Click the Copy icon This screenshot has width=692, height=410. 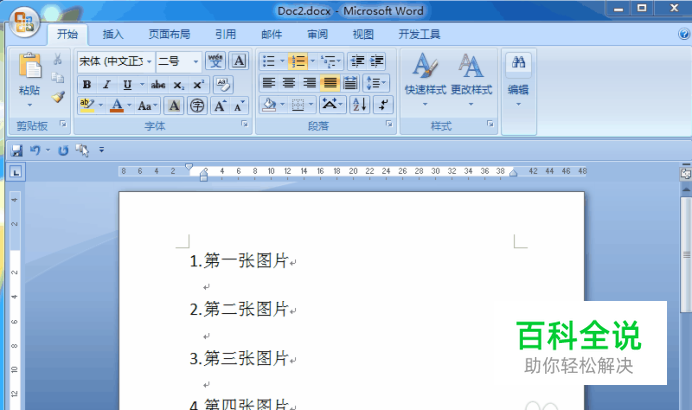pos(57,78)
